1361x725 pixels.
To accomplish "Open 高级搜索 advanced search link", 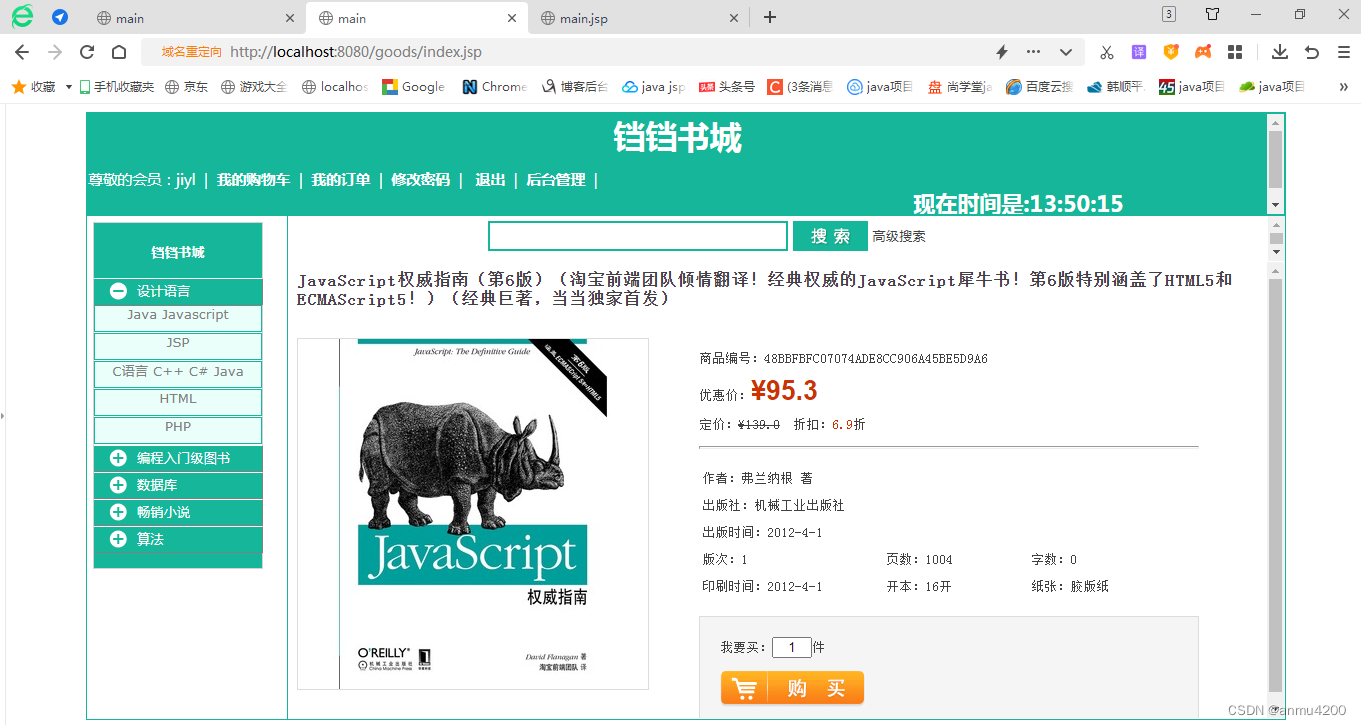I will click(x=899, y=237).
